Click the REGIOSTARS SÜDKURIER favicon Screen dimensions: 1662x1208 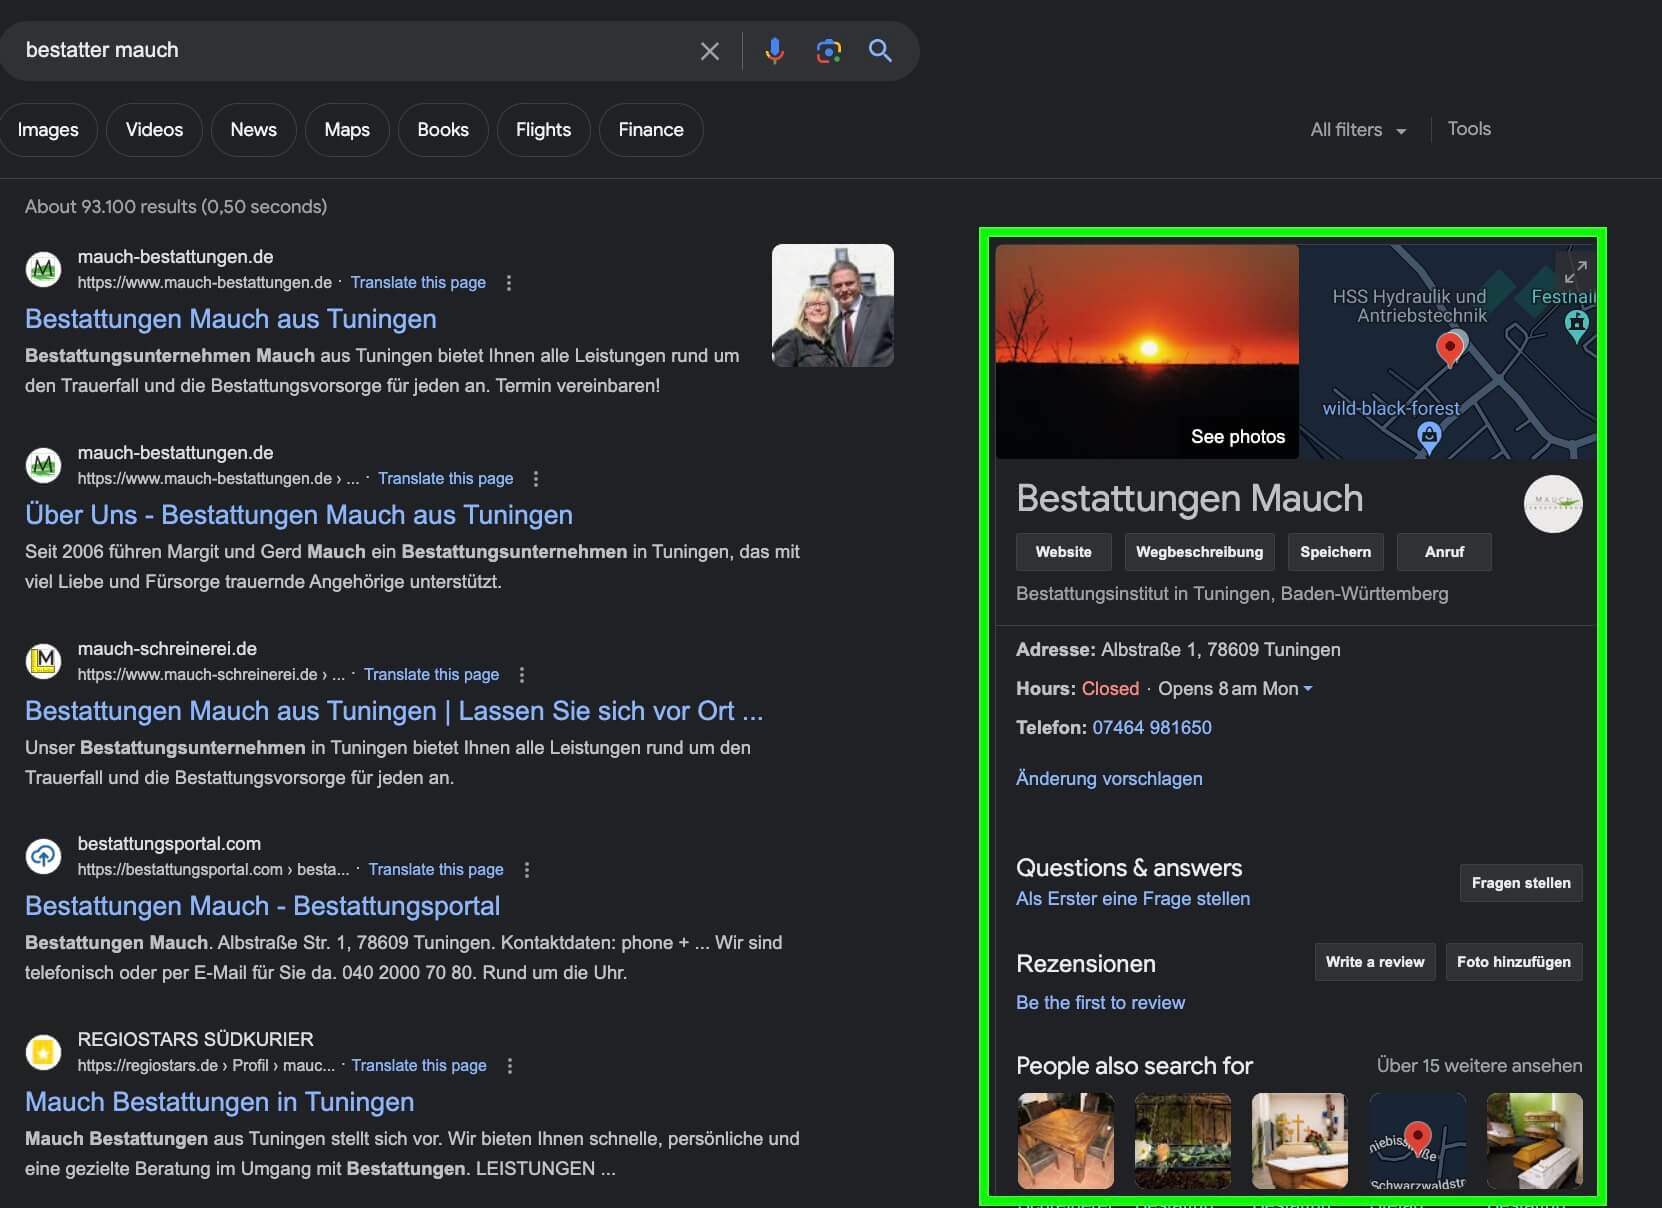pos(43,1052)
